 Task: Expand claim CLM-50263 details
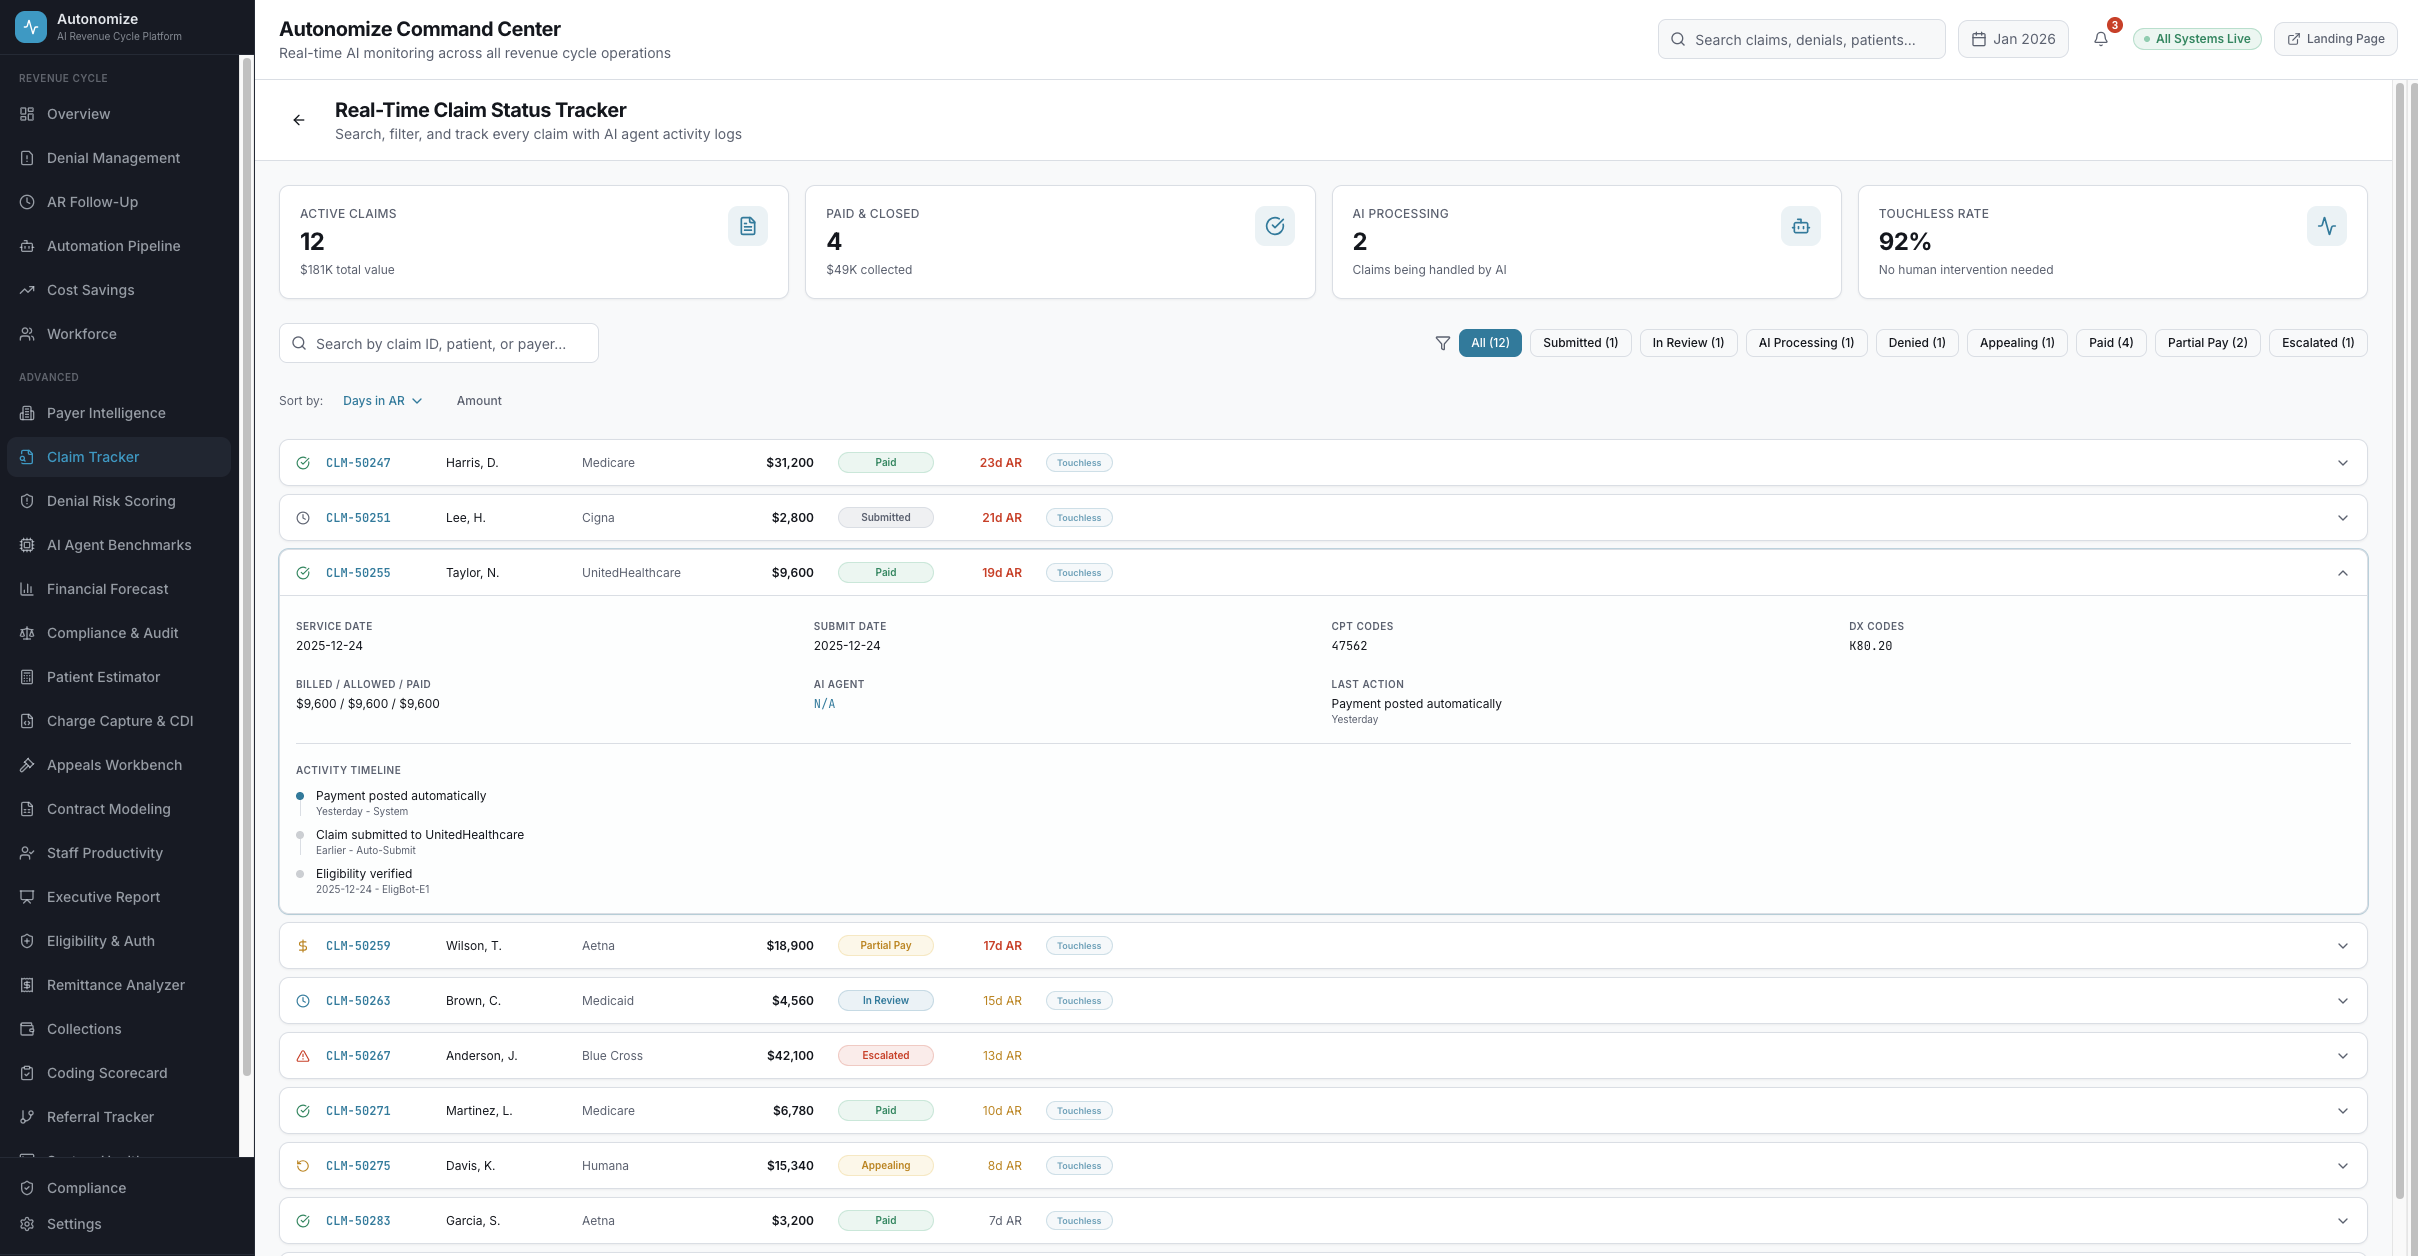coord(2342,1000)
